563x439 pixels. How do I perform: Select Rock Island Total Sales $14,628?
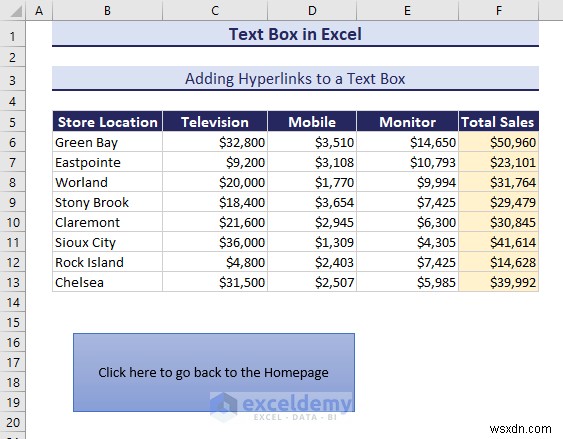click(499, 262)
